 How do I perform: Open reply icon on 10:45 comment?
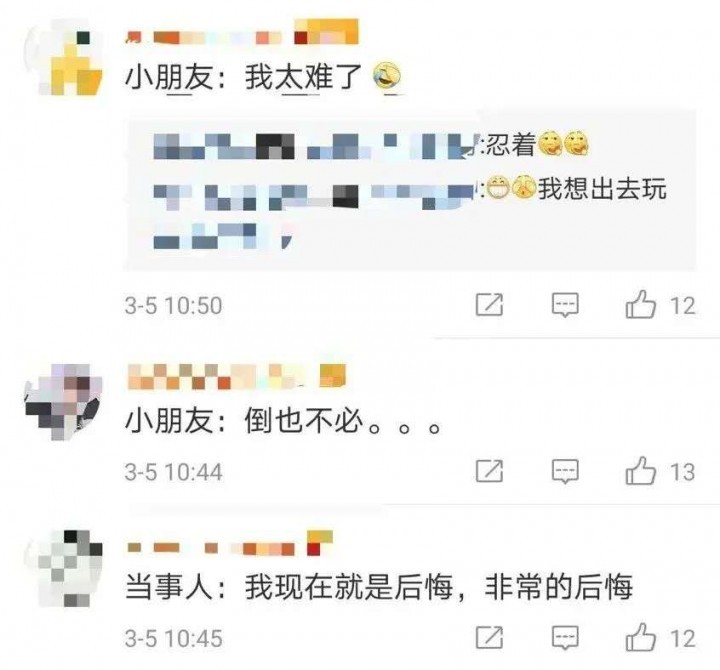tap(565, 638)
